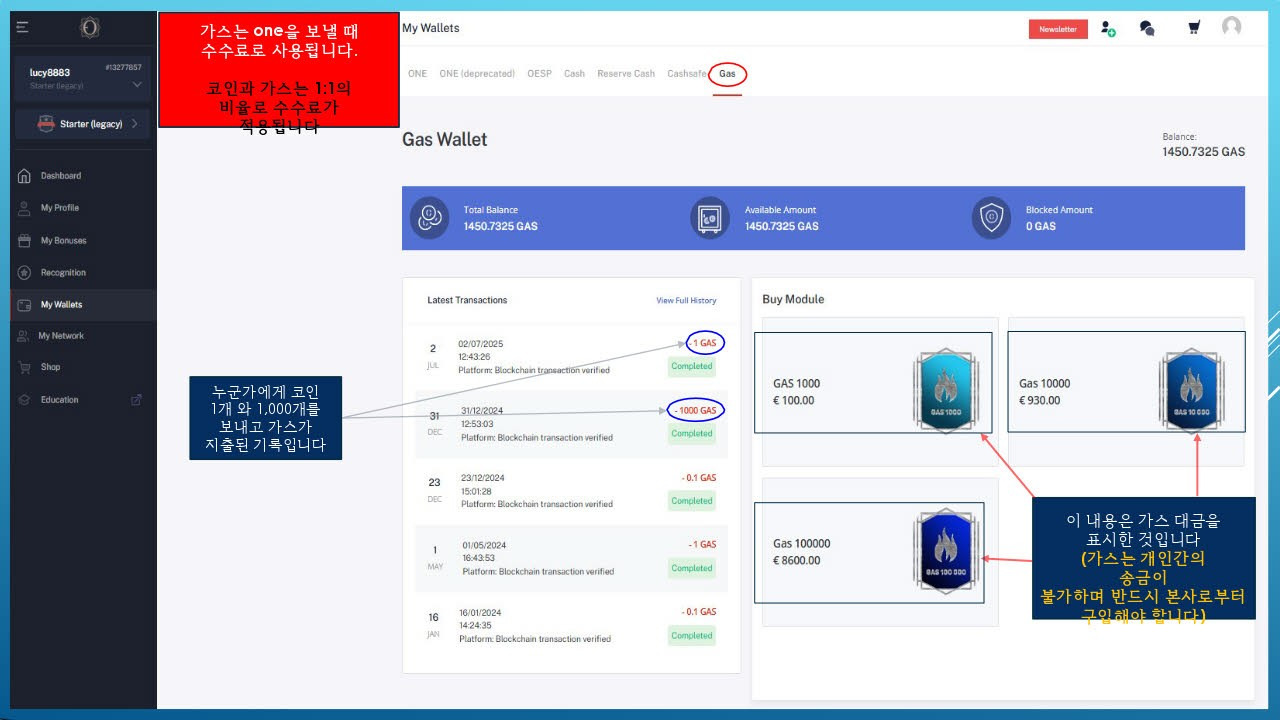The image size is (1280, 720).
Task: Click the Recognition star icon
Action: coord(25,273)
